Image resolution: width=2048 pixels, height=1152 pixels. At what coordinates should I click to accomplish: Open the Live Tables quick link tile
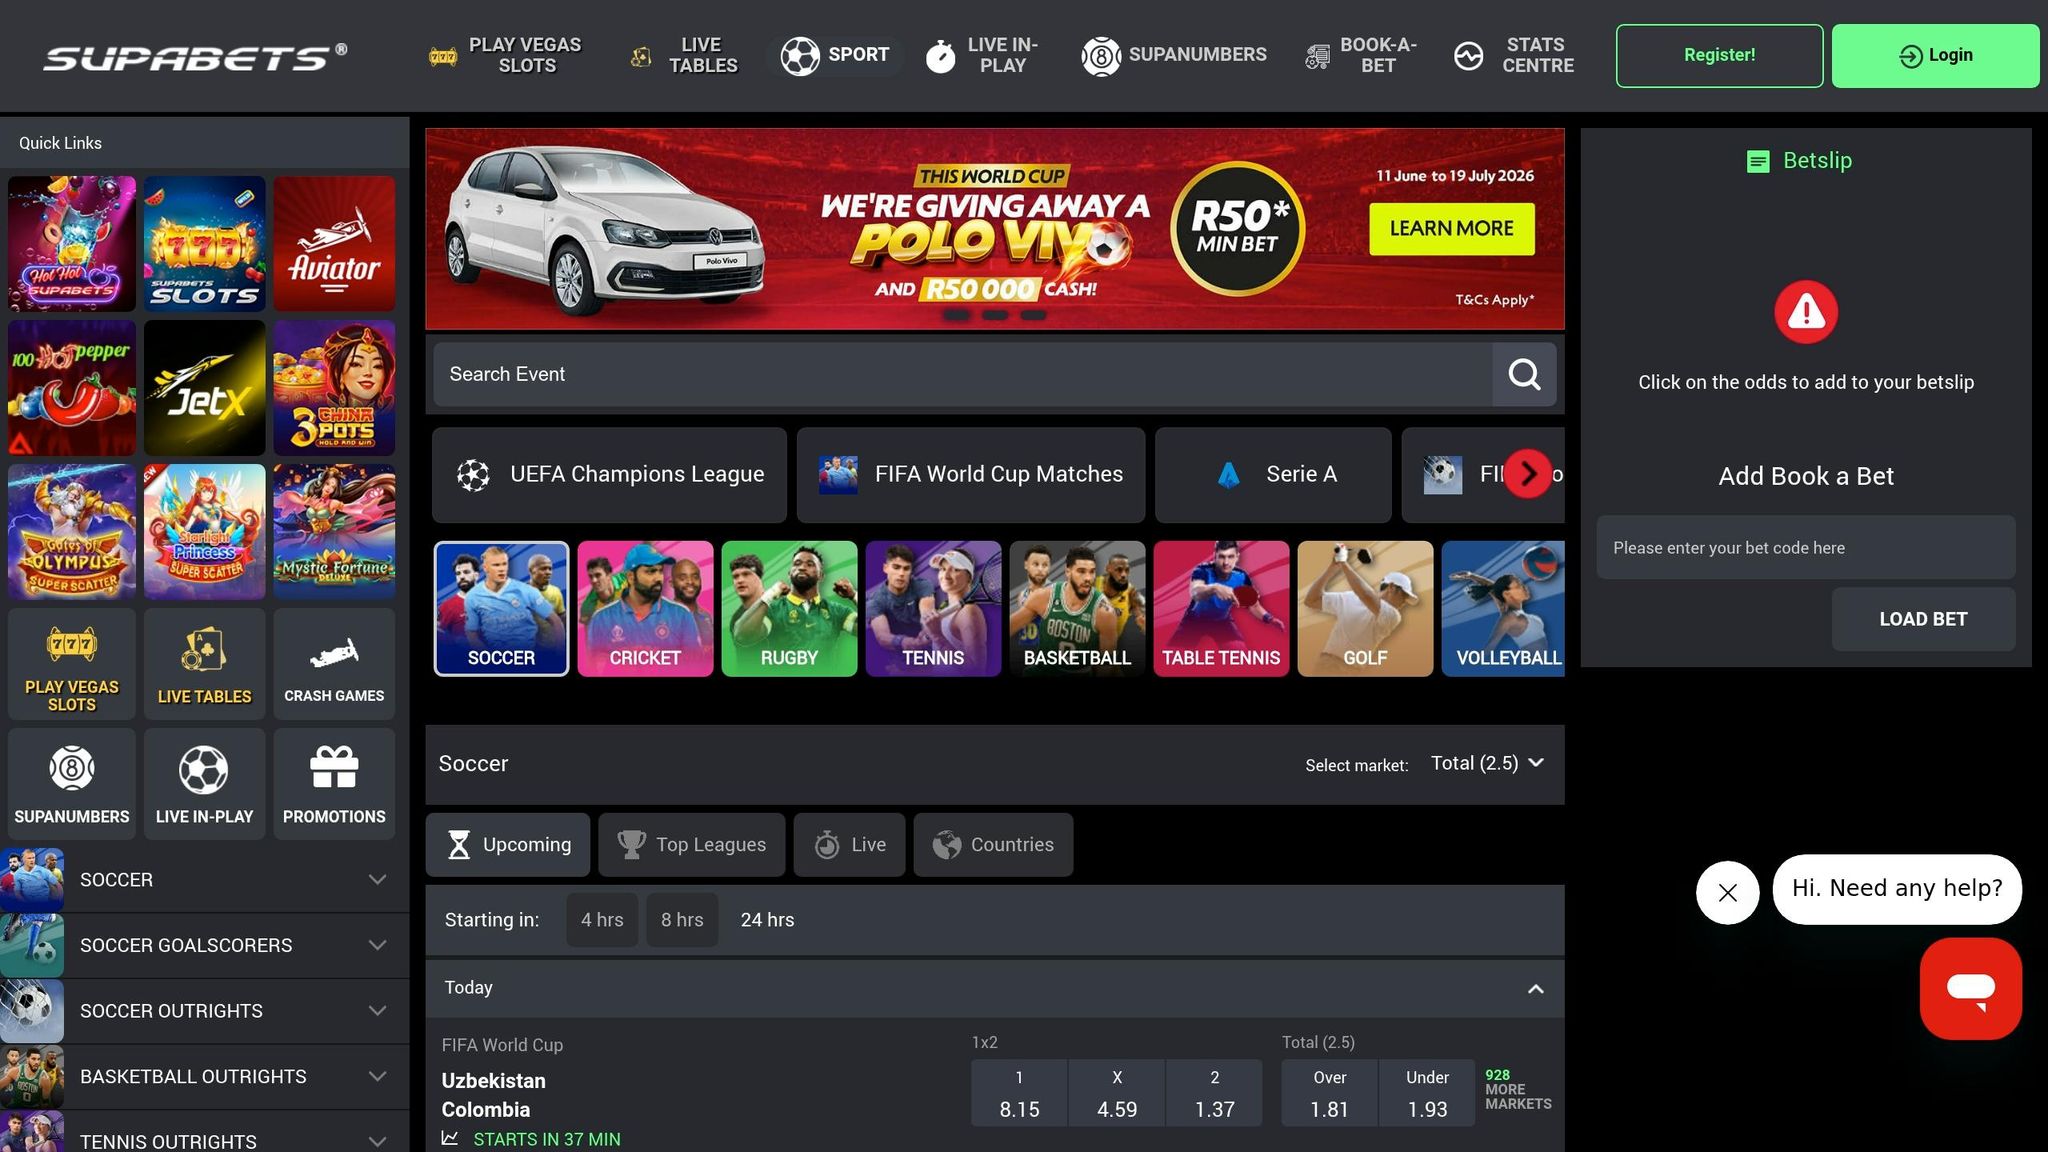coord(204,664)
